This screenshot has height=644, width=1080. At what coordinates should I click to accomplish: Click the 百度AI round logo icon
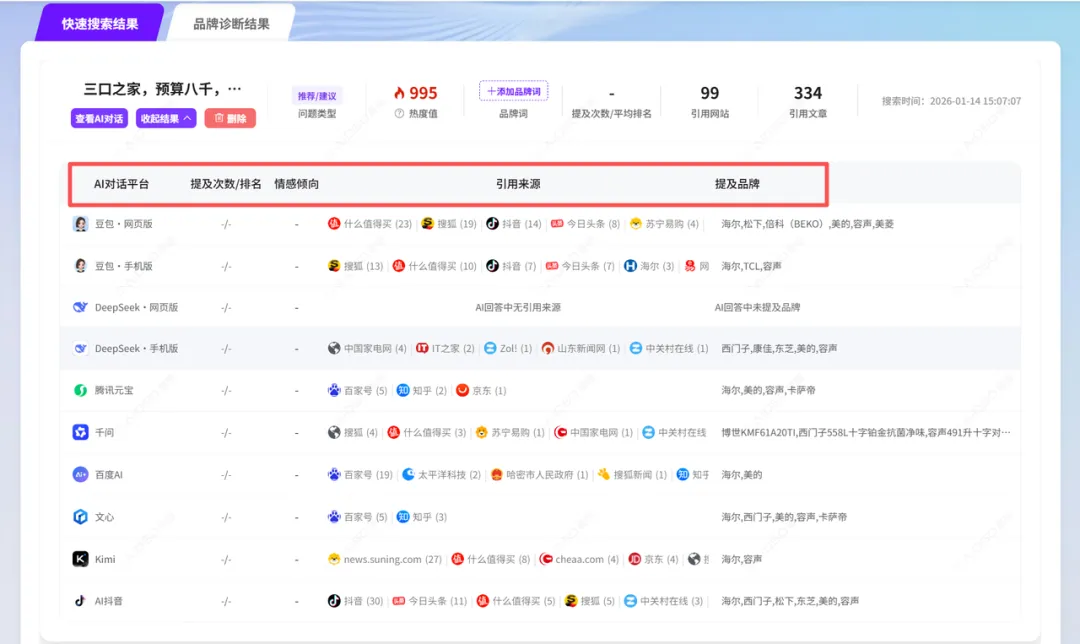[x=80, y=474]
